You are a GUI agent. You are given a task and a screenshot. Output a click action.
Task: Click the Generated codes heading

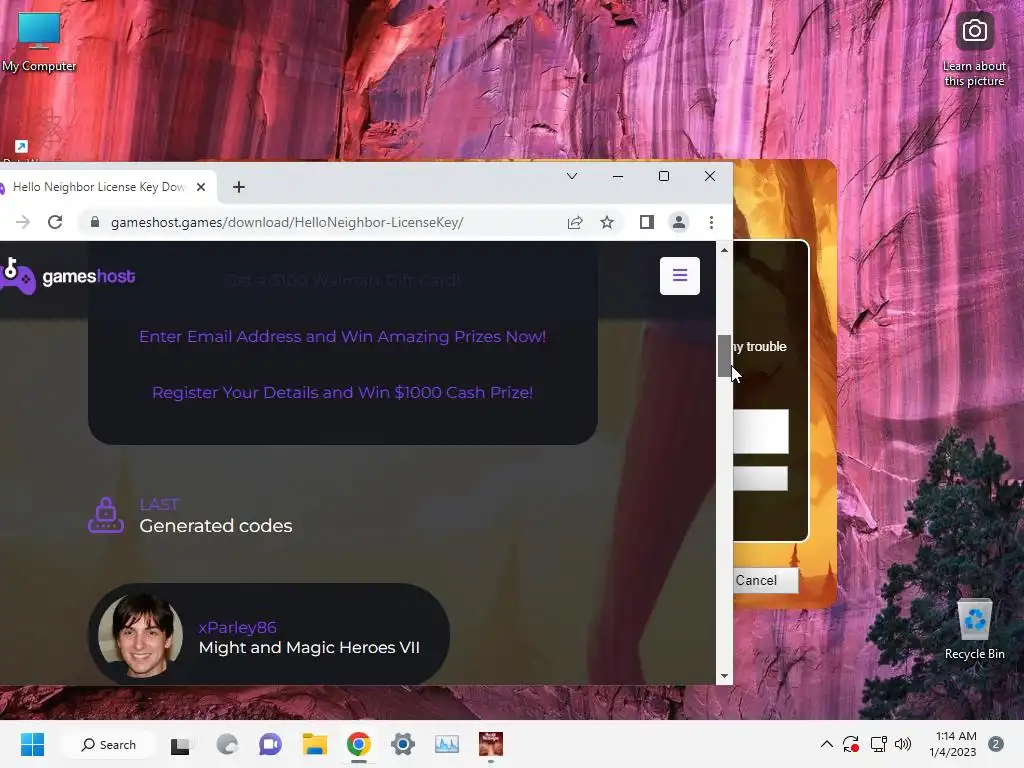pos(216,526)
